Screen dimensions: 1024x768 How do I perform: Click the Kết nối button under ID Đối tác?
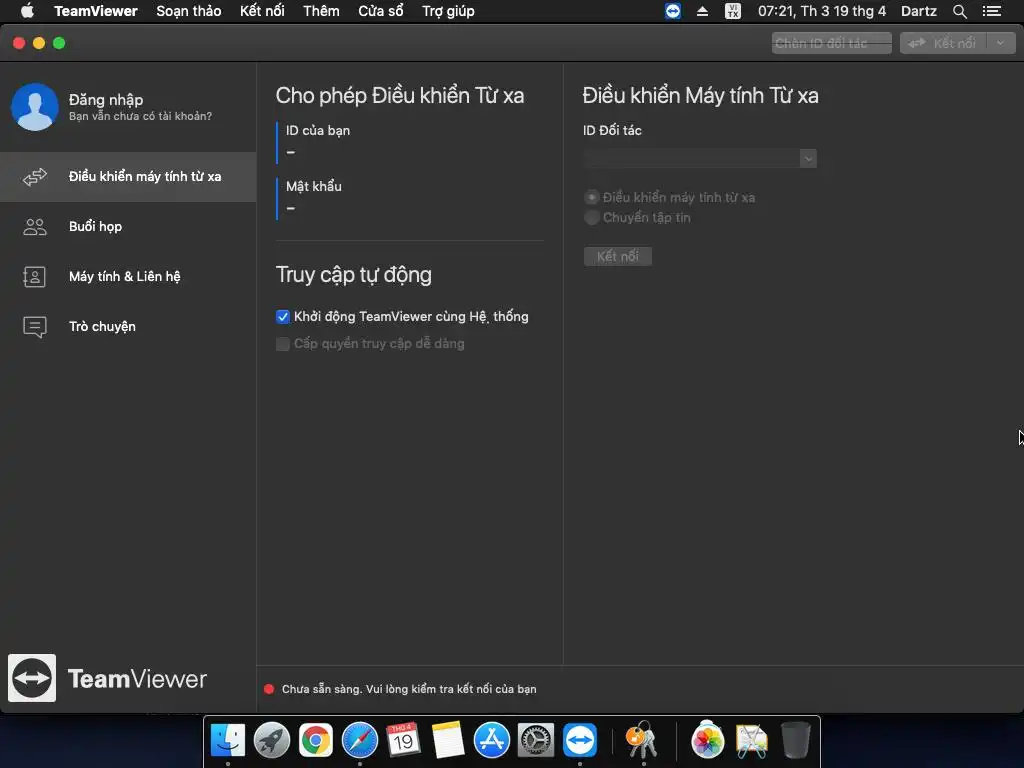pyautogui.click(x=618, y=256)
